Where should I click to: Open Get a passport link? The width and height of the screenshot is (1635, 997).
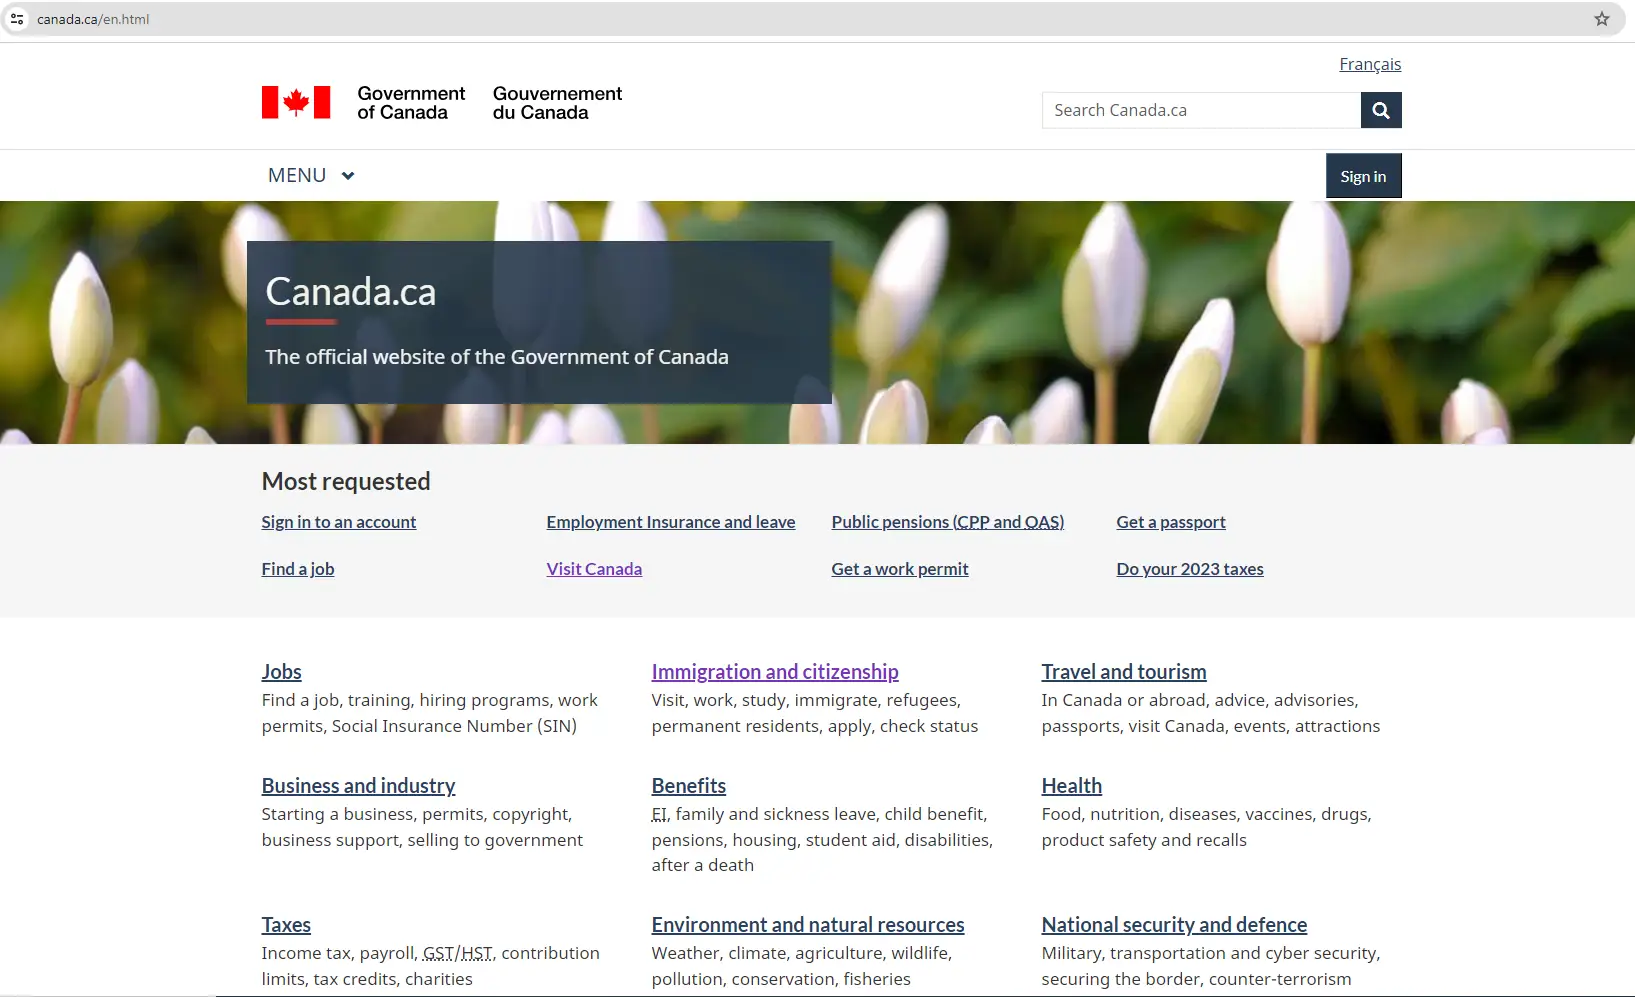[x=1171, y=522]
